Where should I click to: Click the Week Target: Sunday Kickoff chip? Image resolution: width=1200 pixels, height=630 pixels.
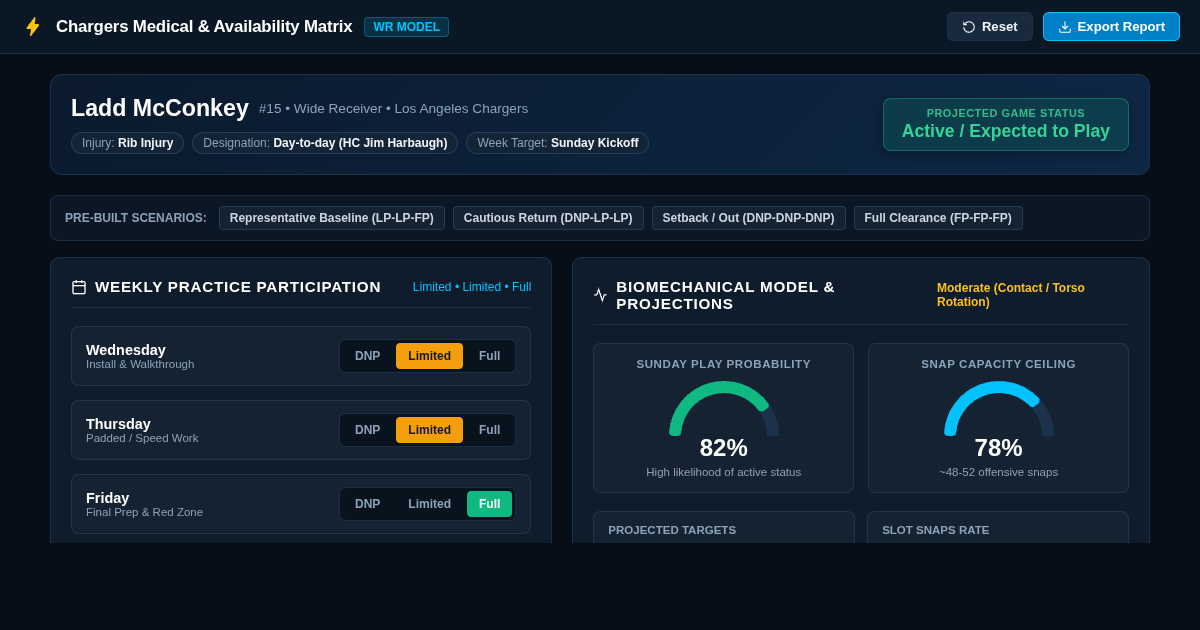[558, 143]
